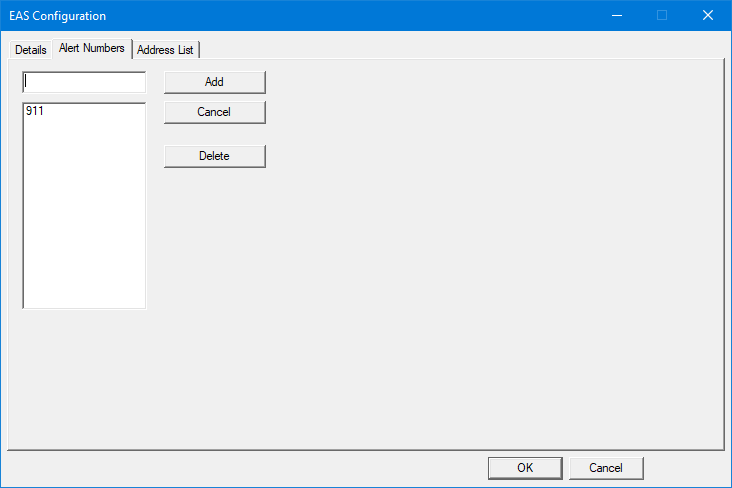Click the gap between Cancel and Delete buttons
The width and height of the screenshot is (732, 488).
pyautogui.click(x=214, y=134)
